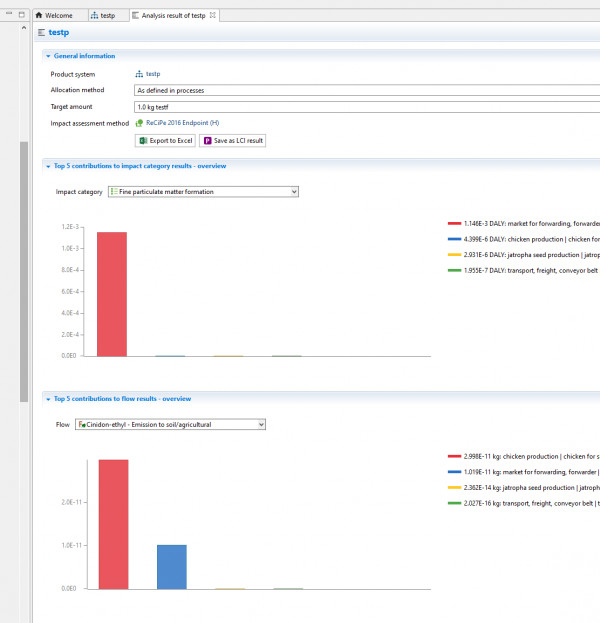This screenshot has width=600, height=623.
Task: Select legend text 1.955E-7 DALY transport, freight
Action: tap(531, 270)
